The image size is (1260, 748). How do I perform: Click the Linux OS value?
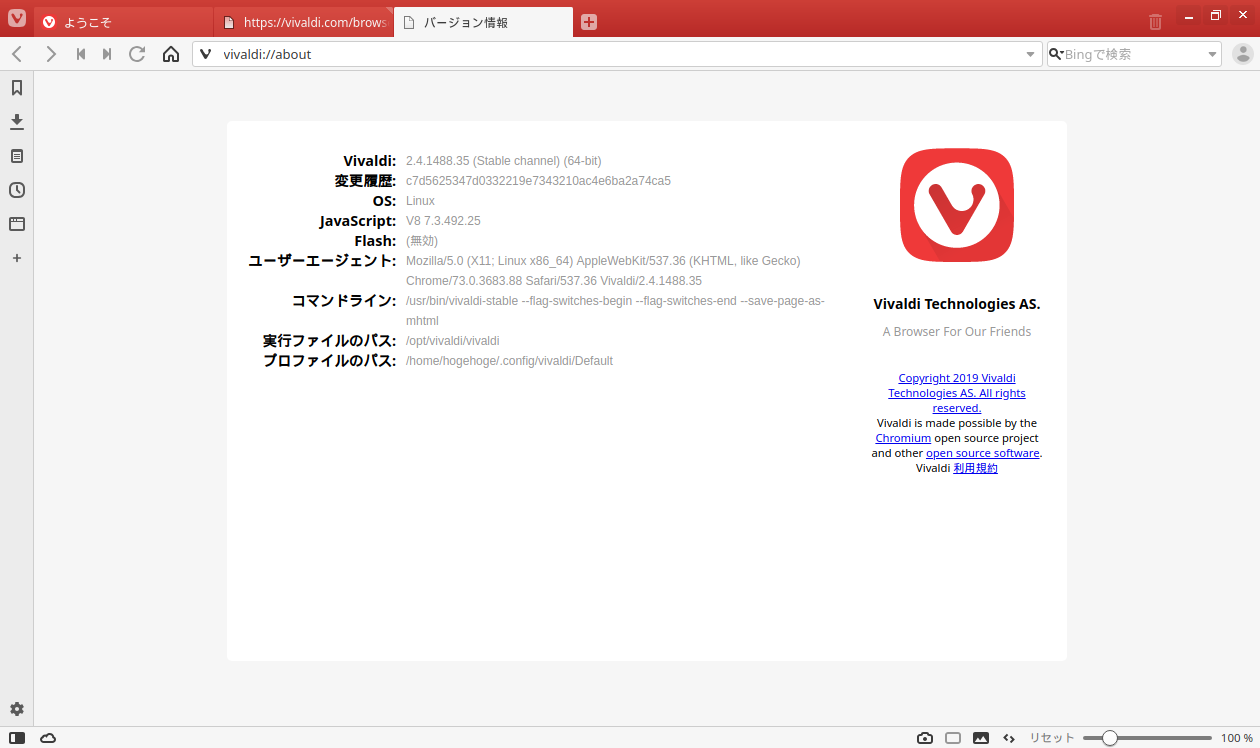tap(420, 201)
